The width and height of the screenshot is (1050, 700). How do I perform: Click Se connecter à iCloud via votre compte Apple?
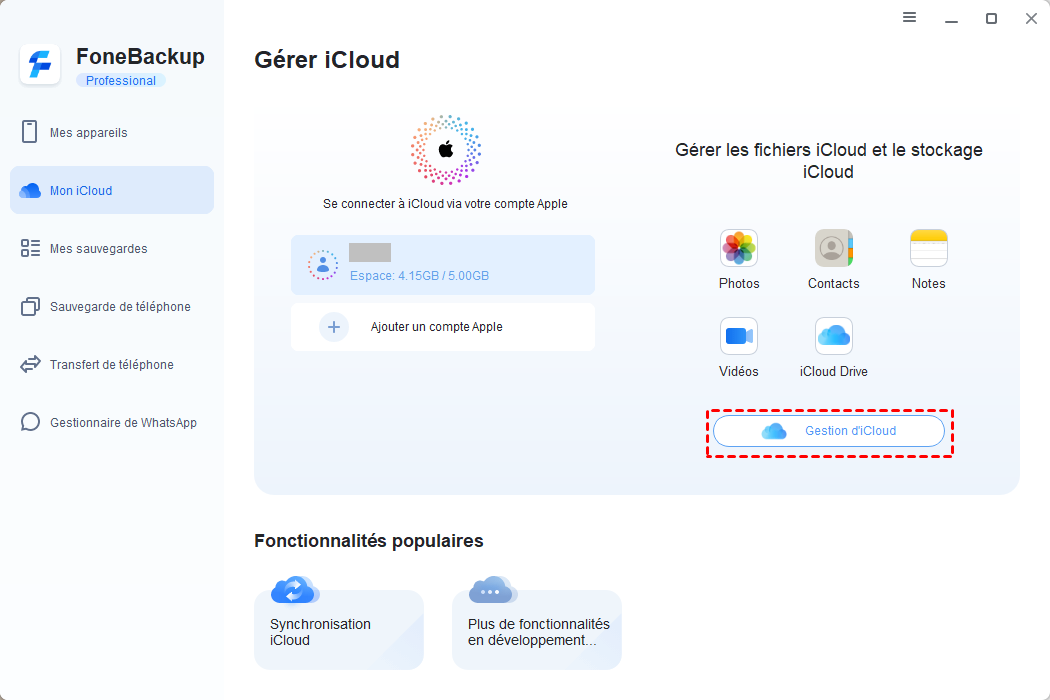pos(445,204)
